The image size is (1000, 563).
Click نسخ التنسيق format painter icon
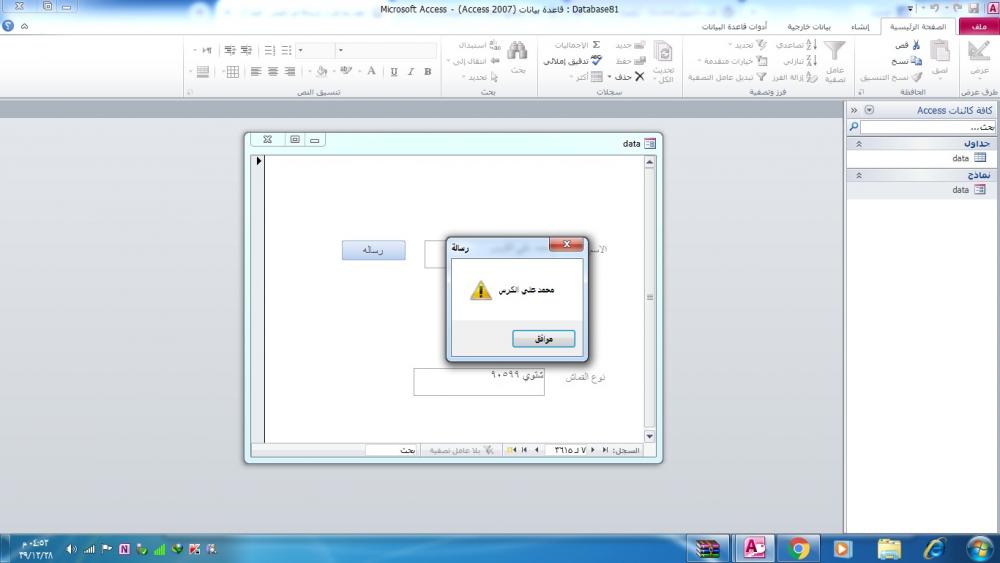click(916, 77)
